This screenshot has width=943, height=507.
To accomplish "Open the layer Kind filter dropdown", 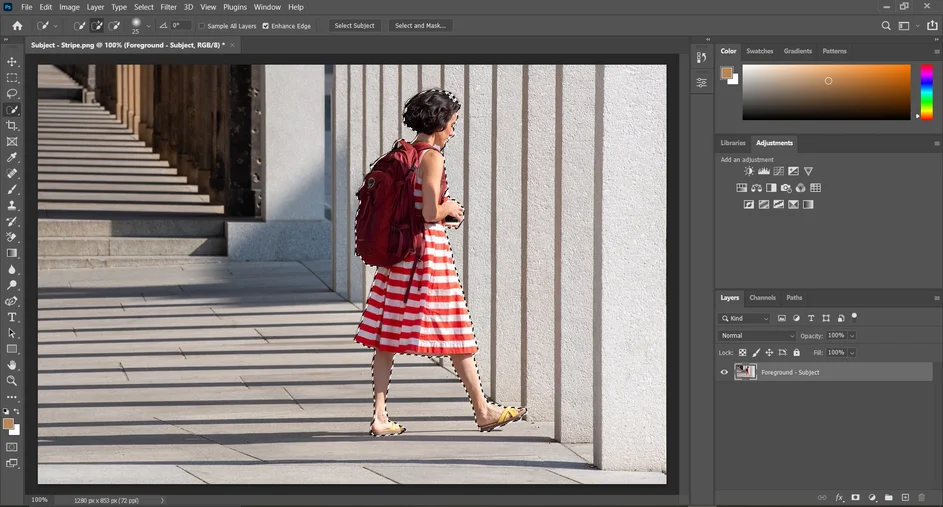I will pyautogui.click(x=745, y=319).
